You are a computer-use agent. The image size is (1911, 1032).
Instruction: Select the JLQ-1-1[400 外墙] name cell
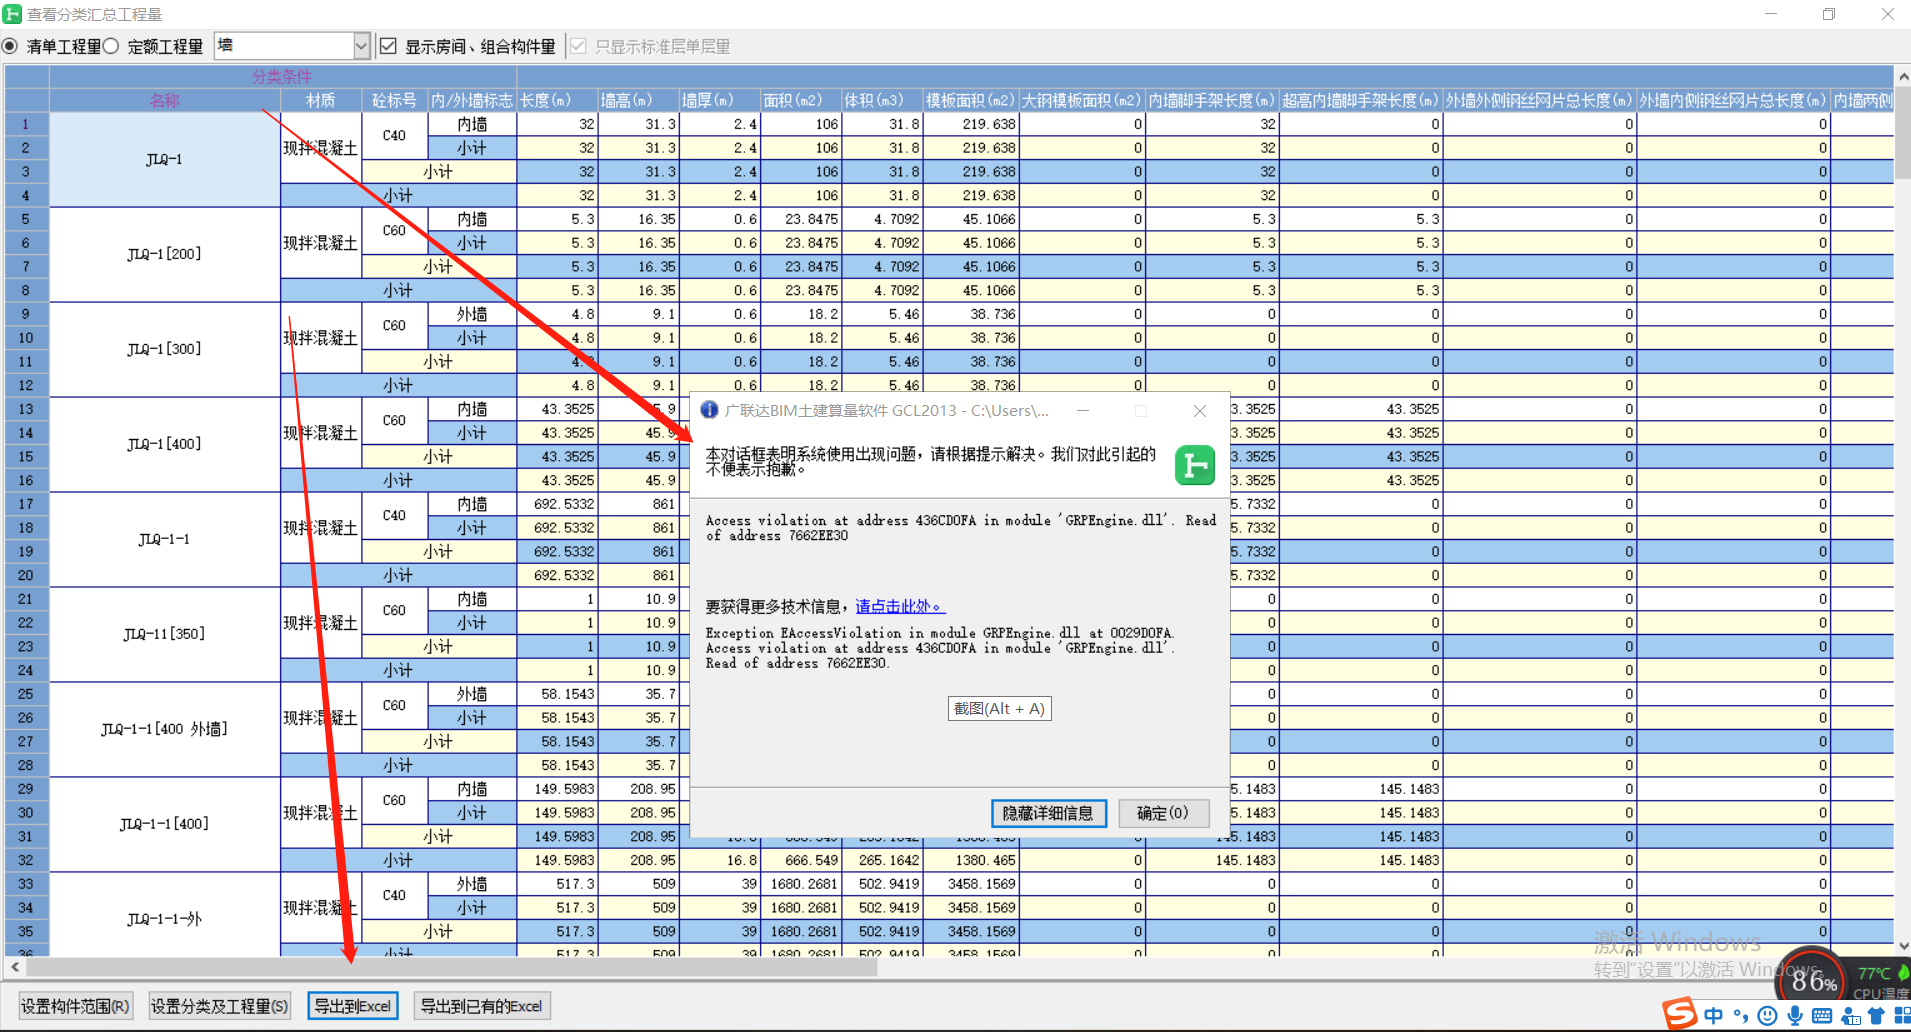click(164, 729)
